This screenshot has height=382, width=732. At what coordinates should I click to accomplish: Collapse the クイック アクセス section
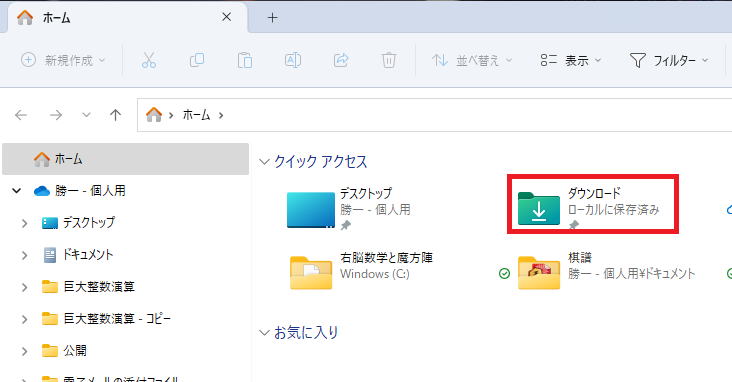pos(264,162)
